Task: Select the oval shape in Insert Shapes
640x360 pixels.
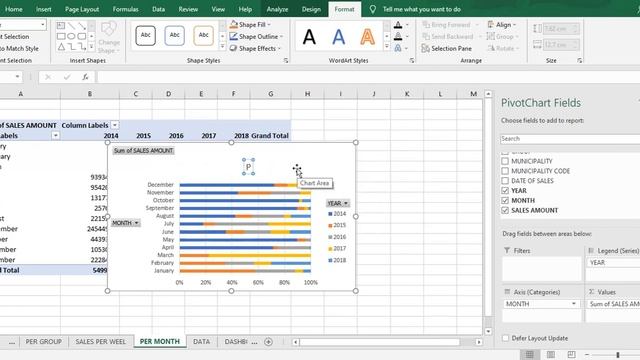Action: click(71, 36)
